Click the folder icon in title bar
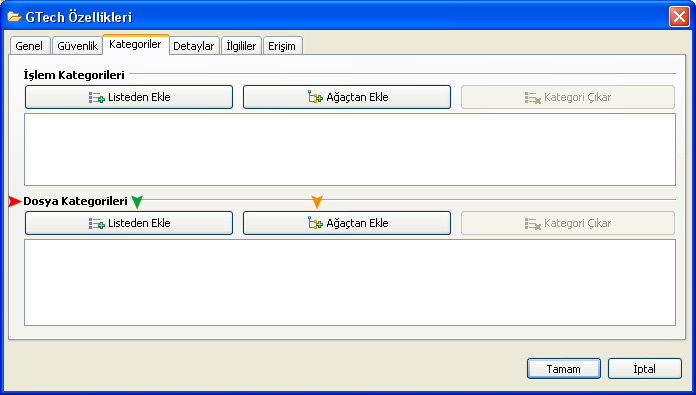The image size is (696, 395). click(14, 17)
